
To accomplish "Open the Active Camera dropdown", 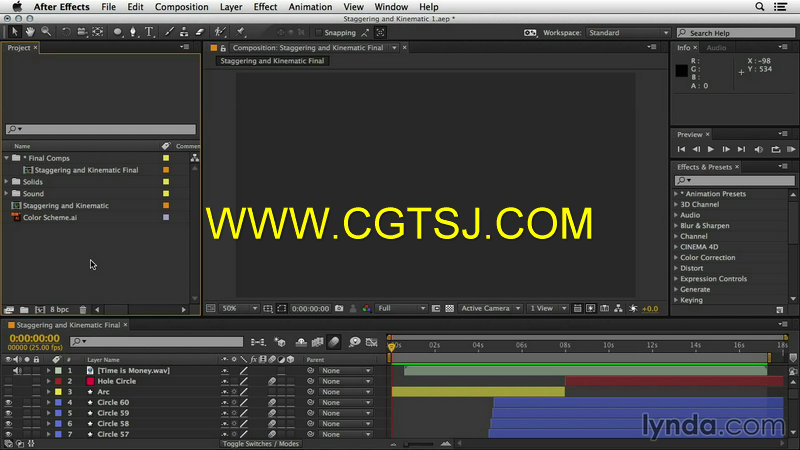I will tap(490, 308).
